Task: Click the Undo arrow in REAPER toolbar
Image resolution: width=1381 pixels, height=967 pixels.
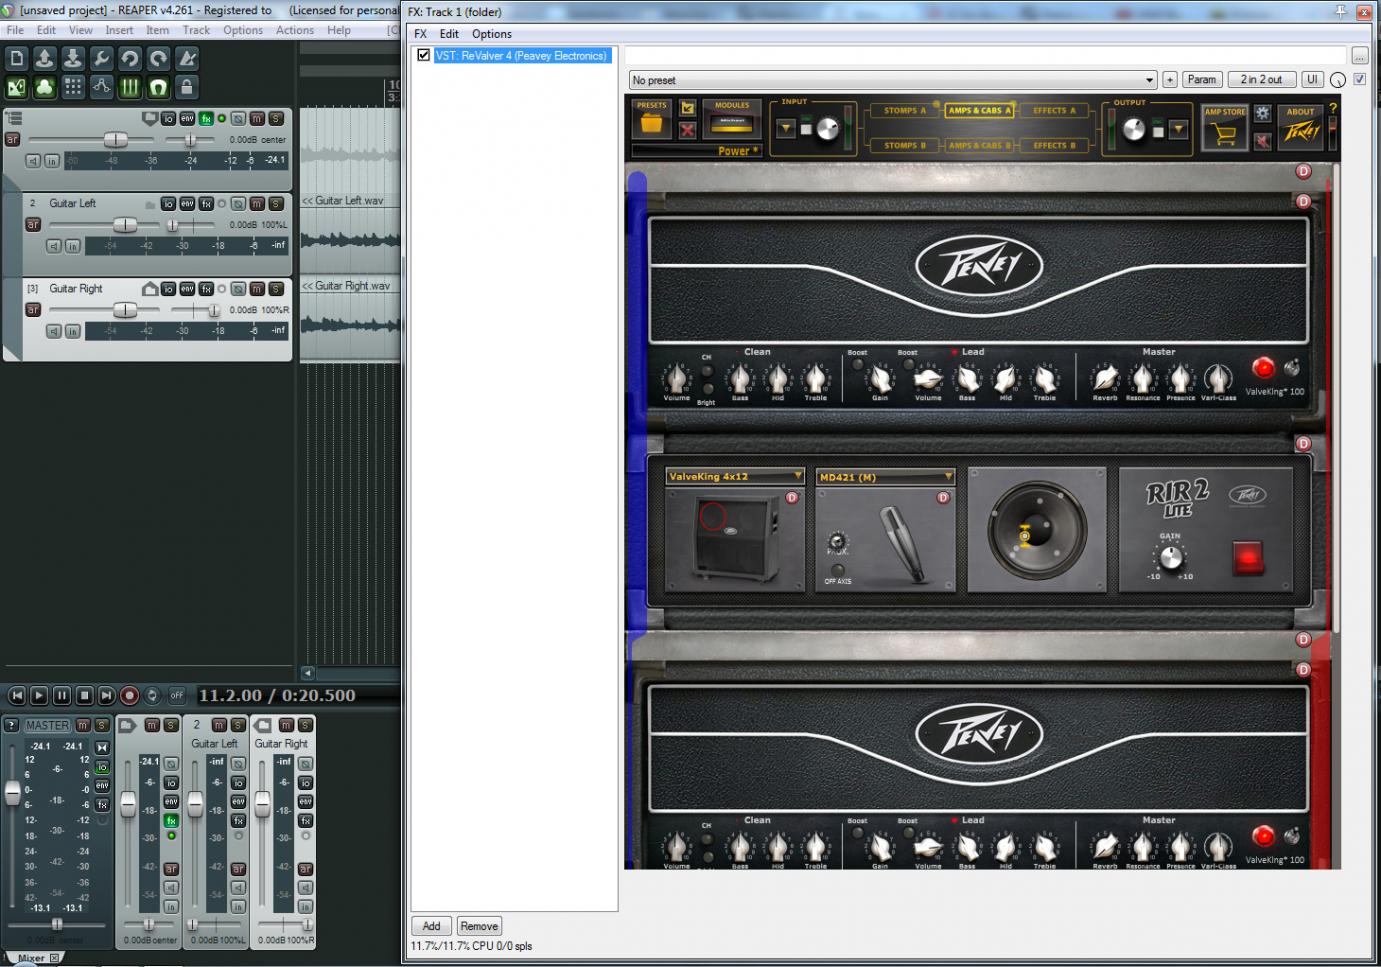Action: (x=130, y=59)
